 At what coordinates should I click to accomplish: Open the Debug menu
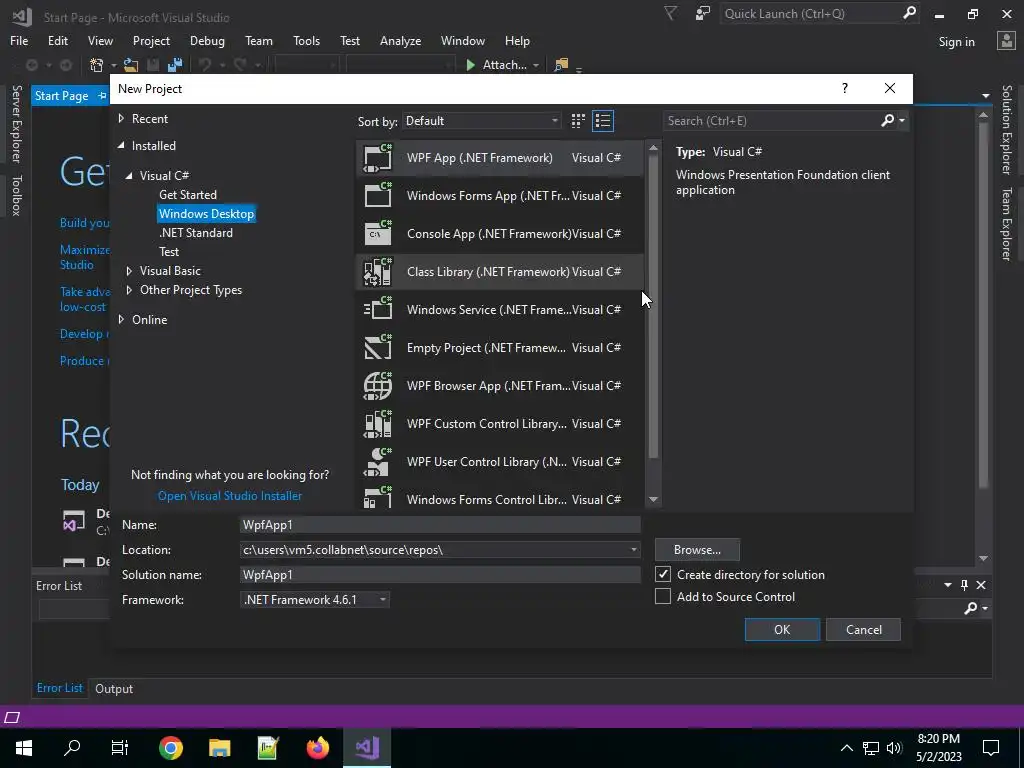tap(207, 40)
